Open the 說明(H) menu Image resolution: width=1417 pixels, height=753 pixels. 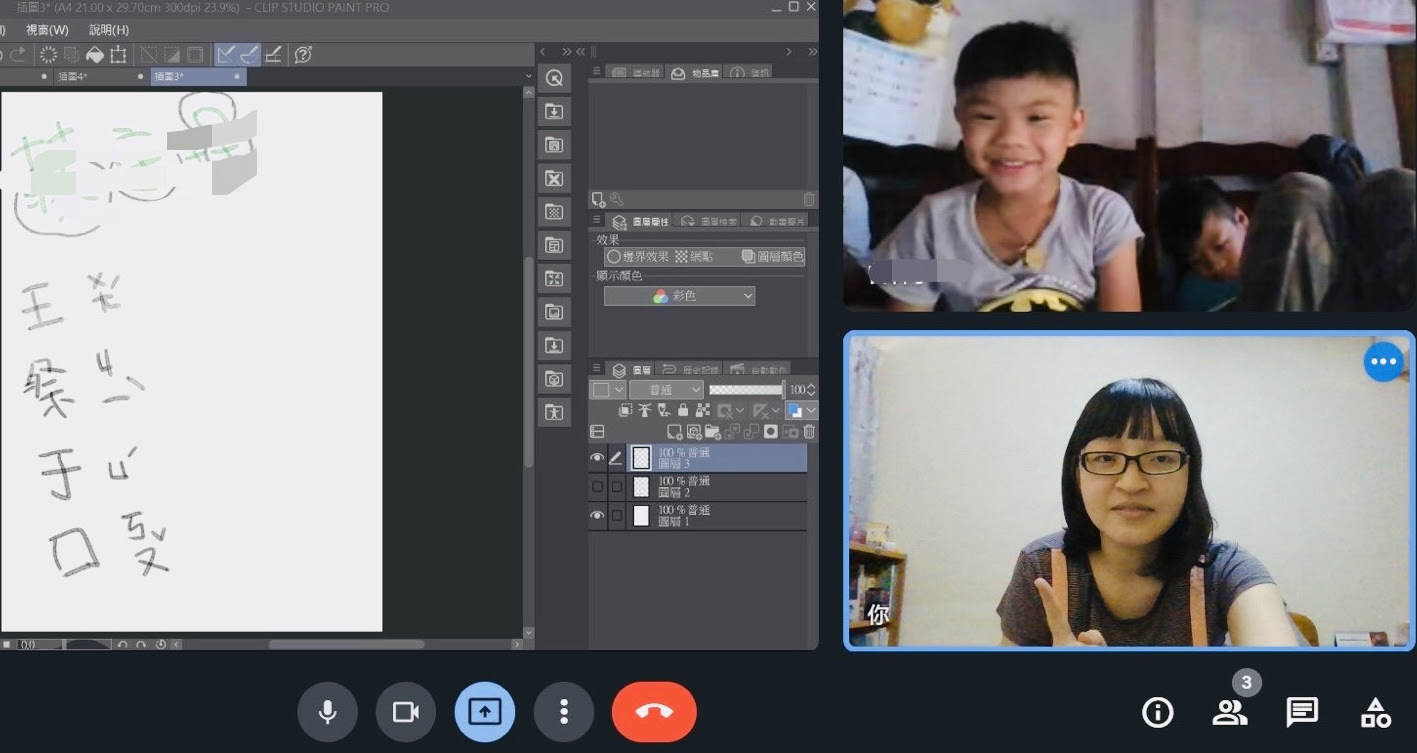[109, 30]
